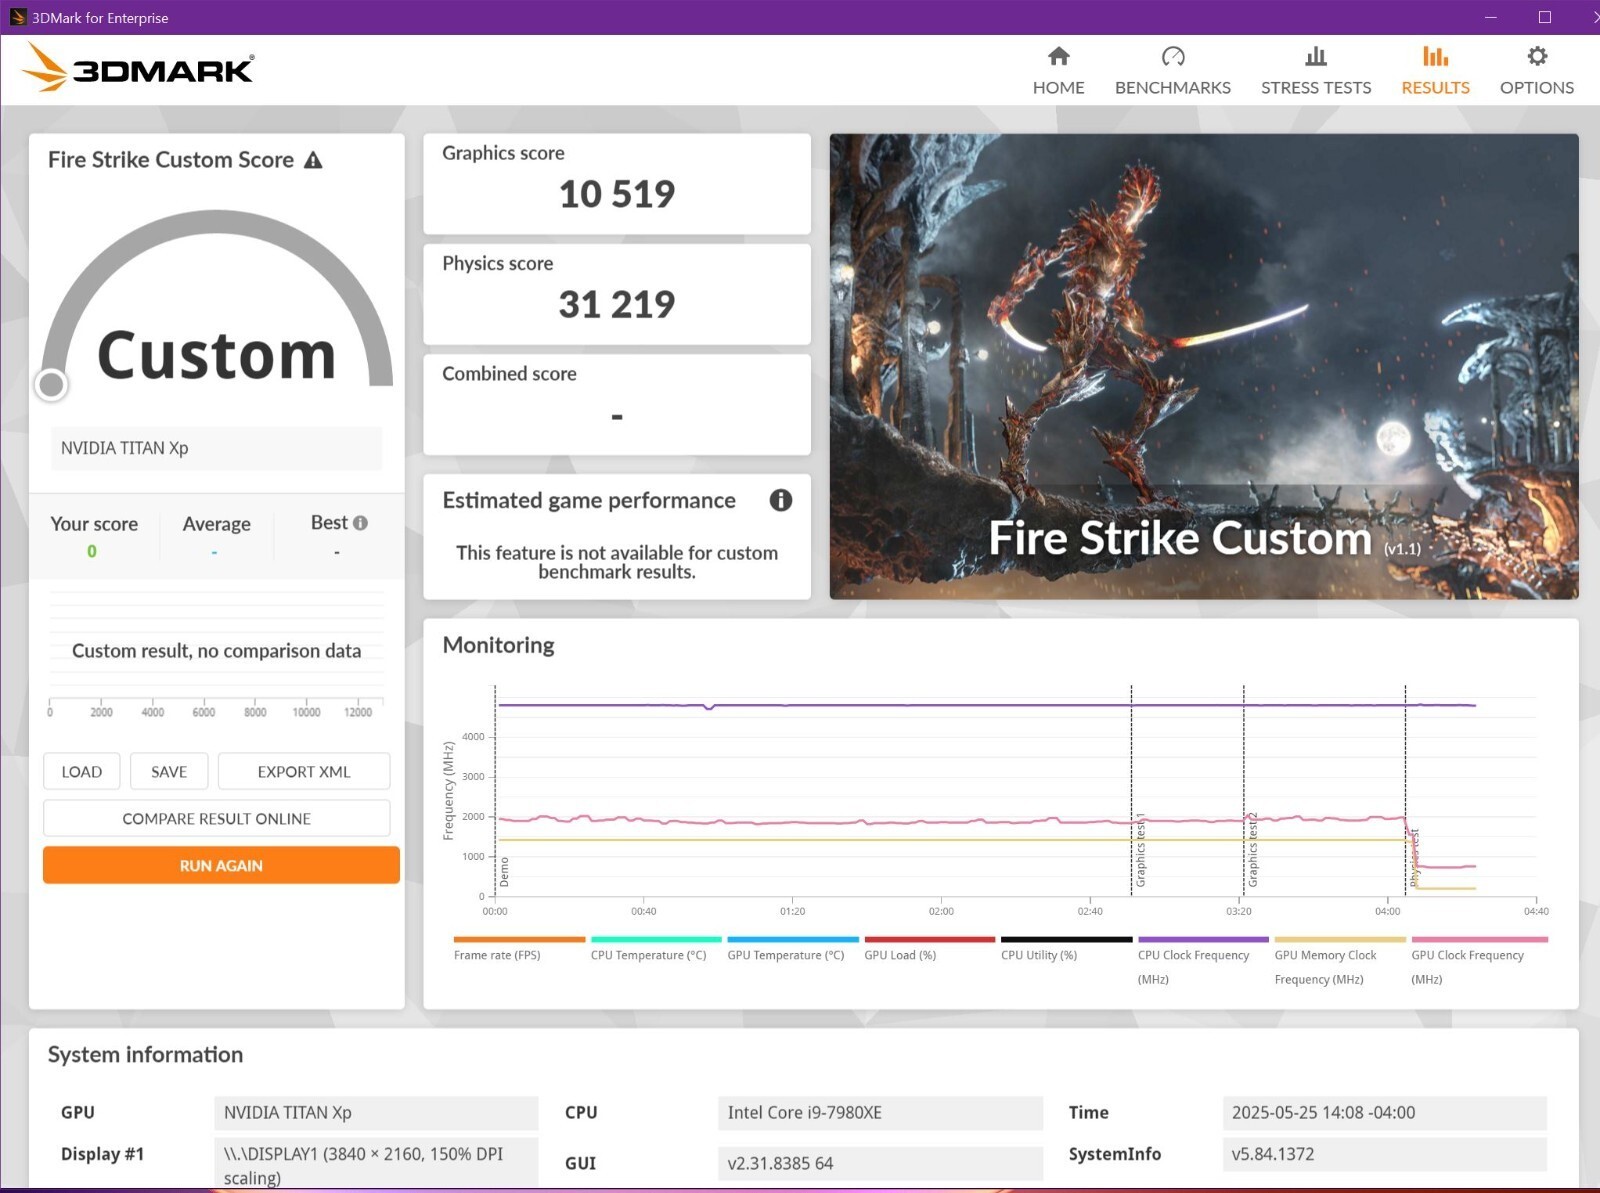Click the Benchmarks gauge icon
This screenshot has height=1193, width=1600.
(x=1173, y=56)
